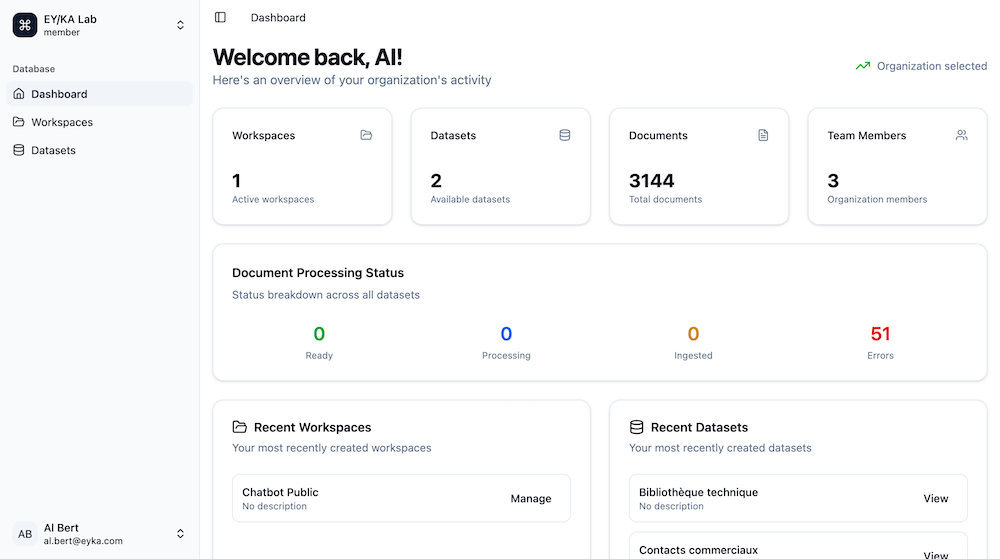
Task: Click the red Errors count 51
Action: (x=880, y=334)
